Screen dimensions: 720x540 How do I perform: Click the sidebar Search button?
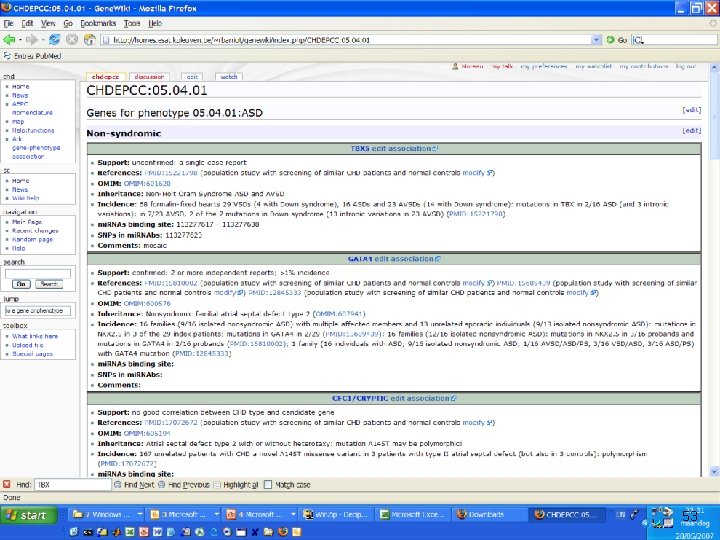click(49, 284)
